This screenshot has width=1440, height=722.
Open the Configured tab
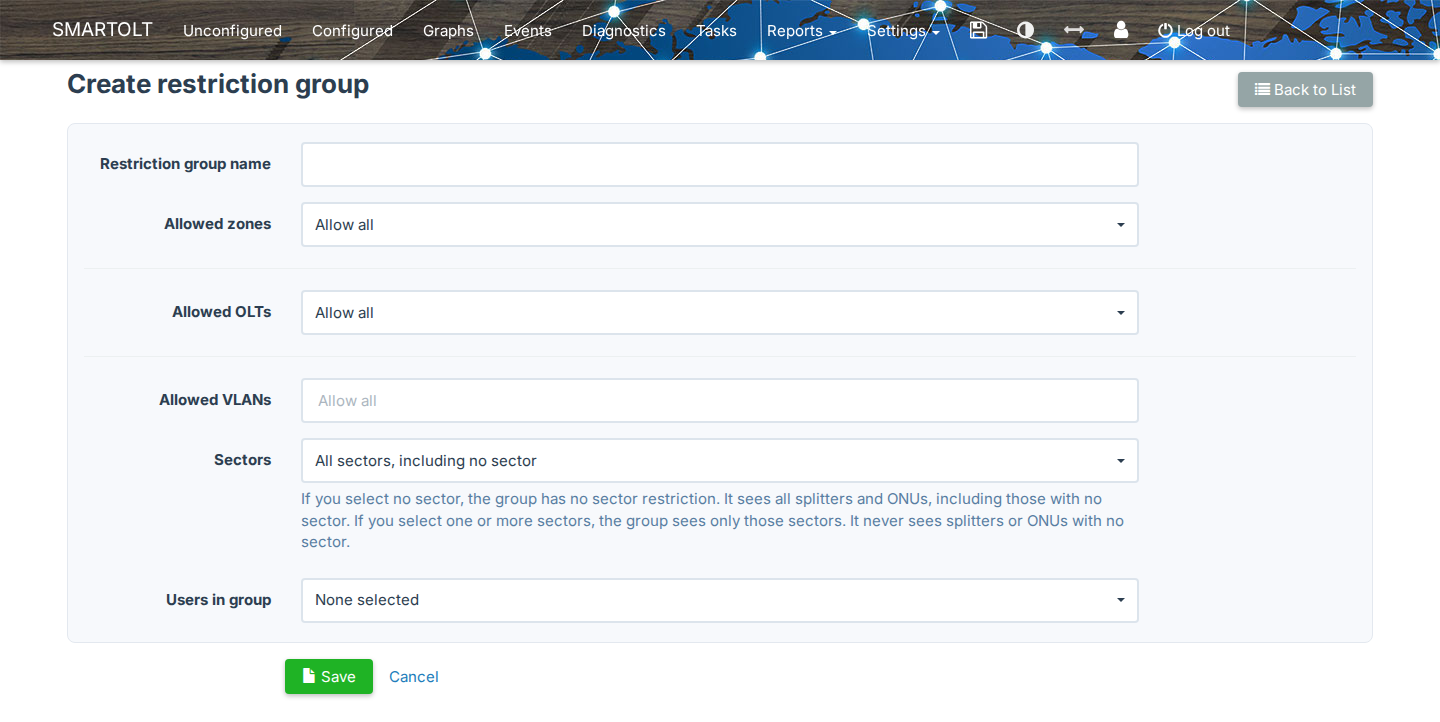point(352,31)
